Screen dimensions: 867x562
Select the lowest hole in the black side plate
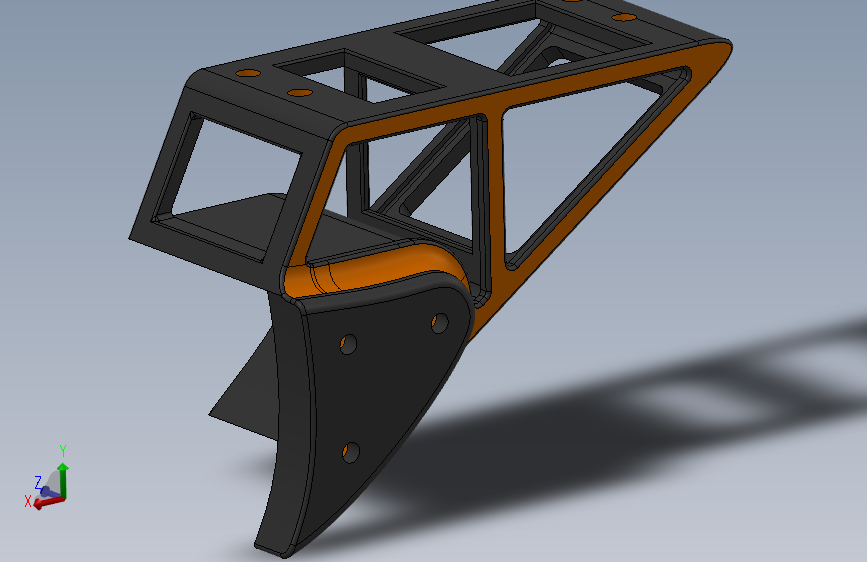coord(351,452)
